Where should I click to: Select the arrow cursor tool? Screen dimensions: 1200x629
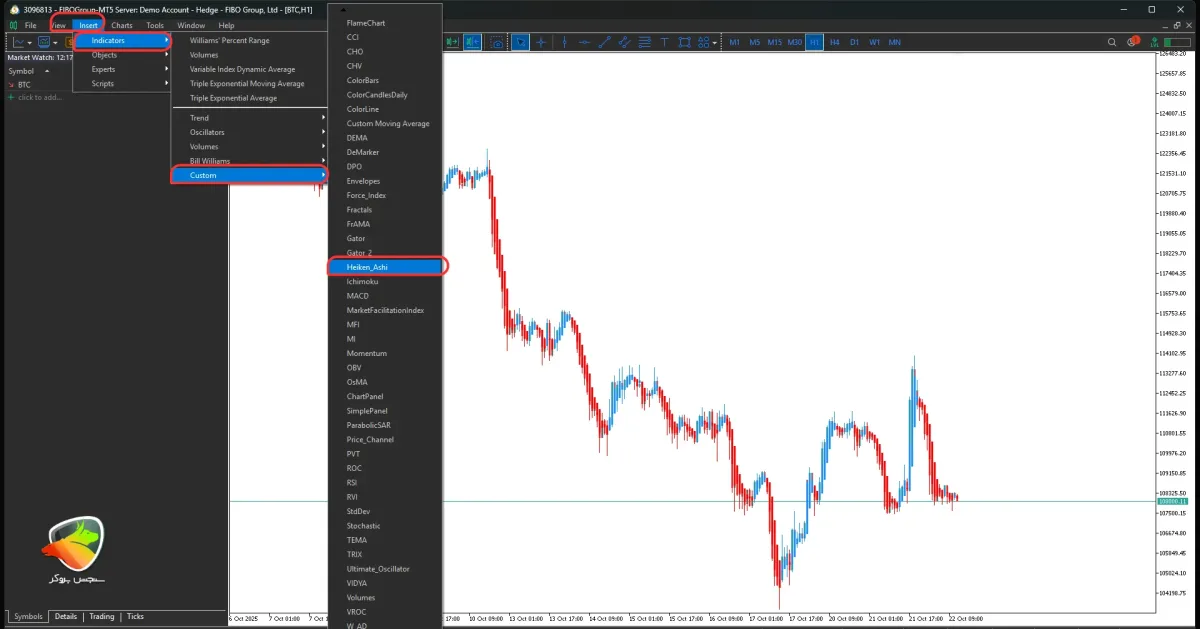[x=521, y=42]
